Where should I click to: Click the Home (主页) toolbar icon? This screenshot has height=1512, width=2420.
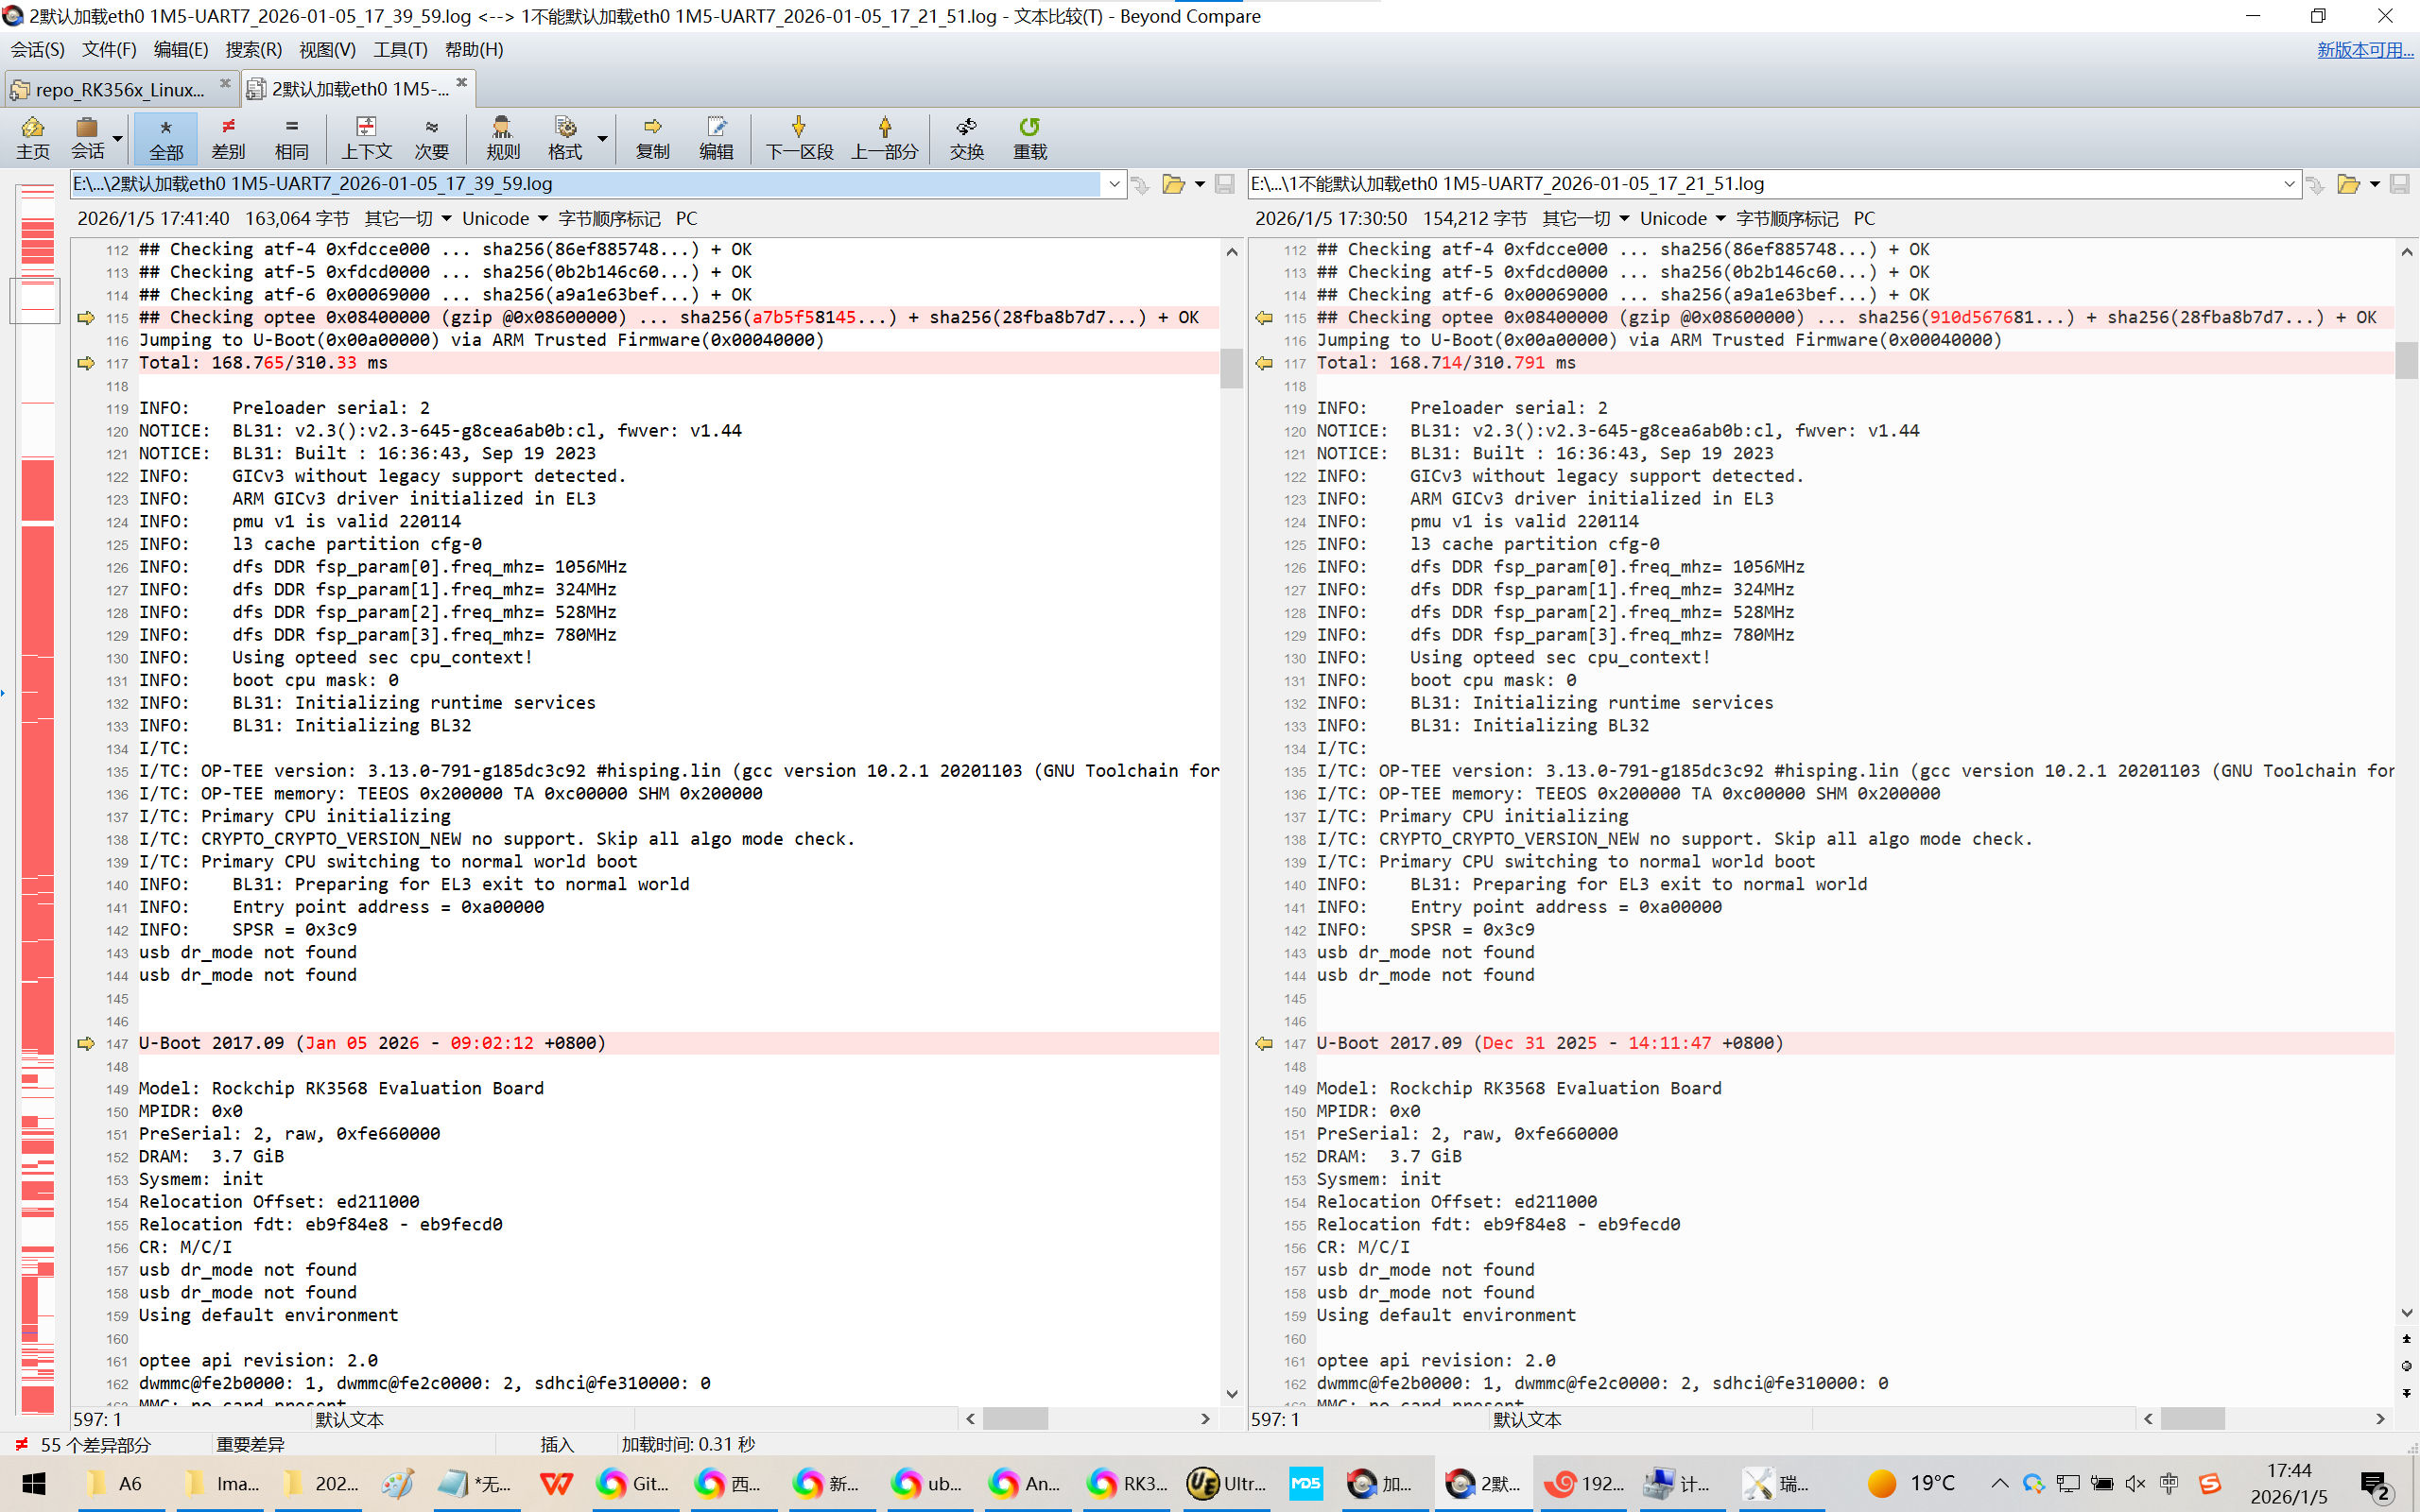point(32,137)
